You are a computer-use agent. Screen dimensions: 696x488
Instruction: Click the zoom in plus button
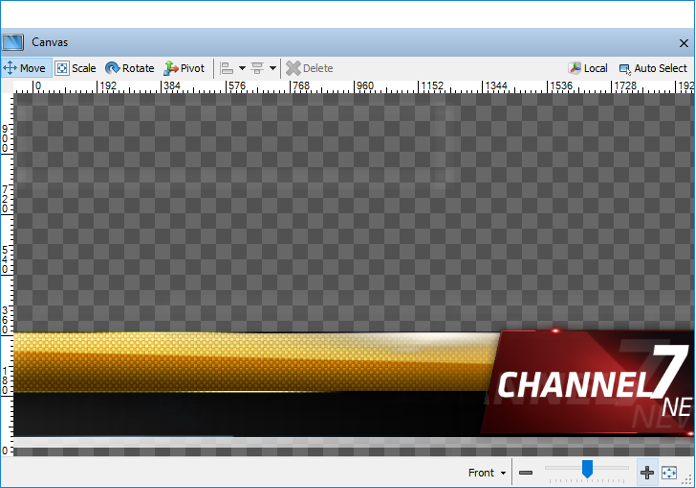647,473
